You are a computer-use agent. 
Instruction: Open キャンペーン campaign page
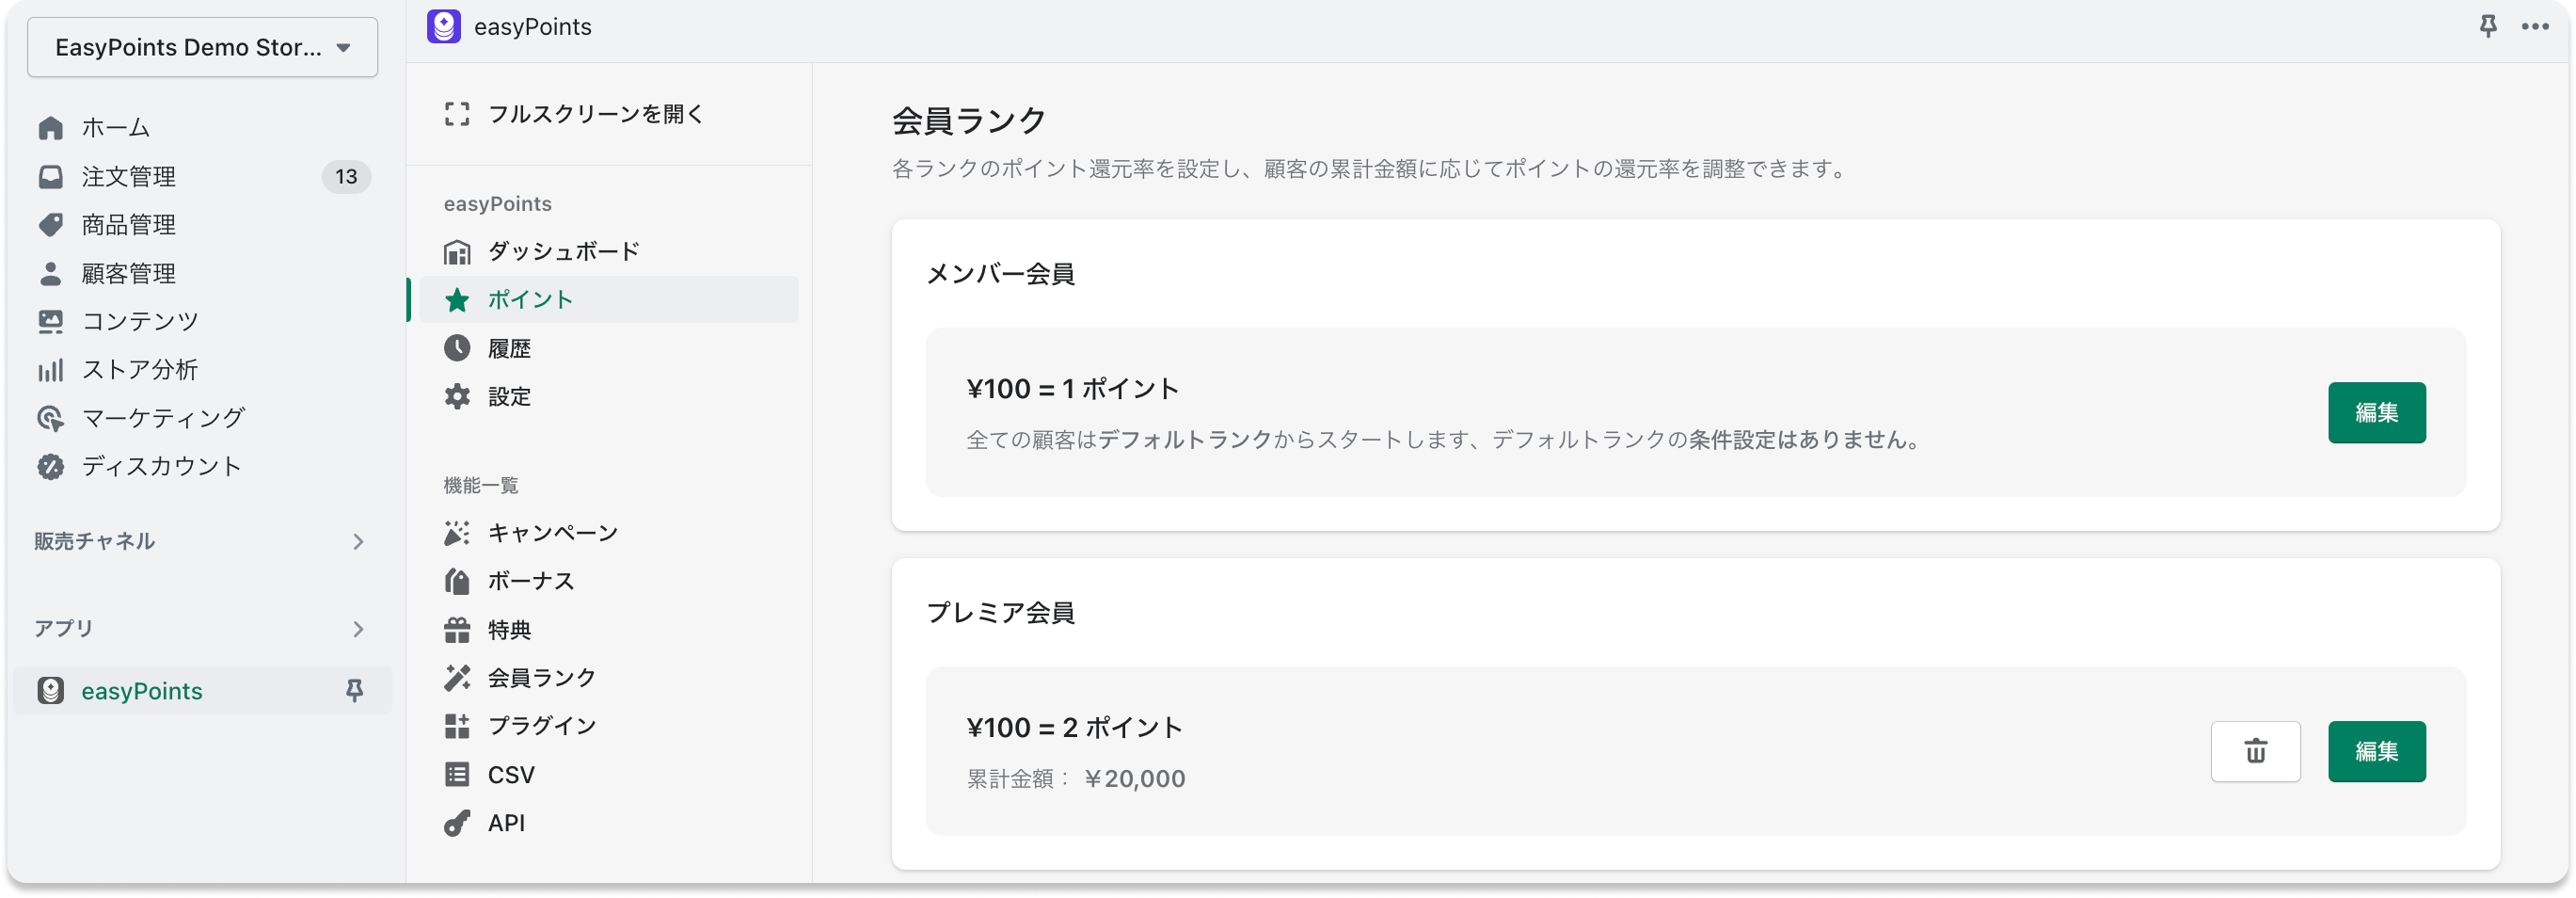(x=552, y=533)
